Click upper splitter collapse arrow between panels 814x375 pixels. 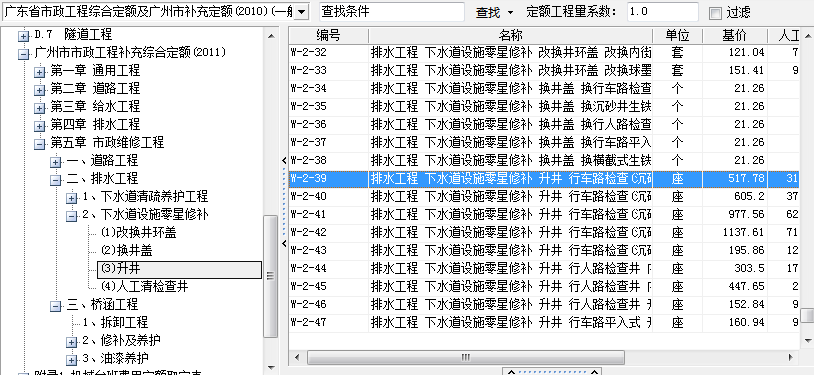(x=284, y=160)
